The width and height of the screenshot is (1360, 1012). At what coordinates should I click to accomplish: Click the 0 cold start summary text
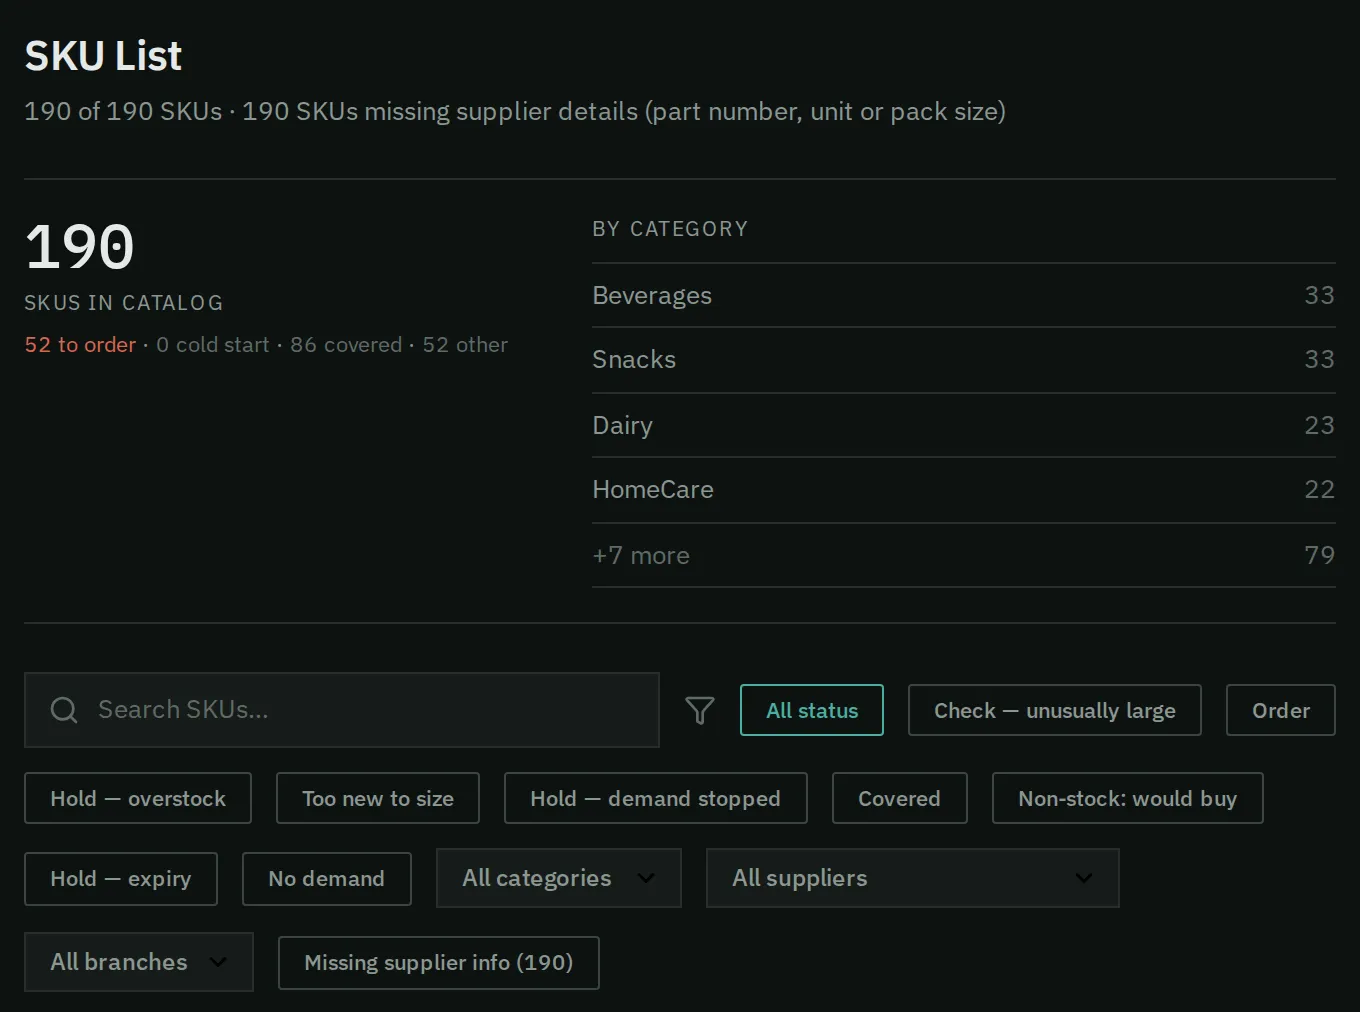point(213,345)
